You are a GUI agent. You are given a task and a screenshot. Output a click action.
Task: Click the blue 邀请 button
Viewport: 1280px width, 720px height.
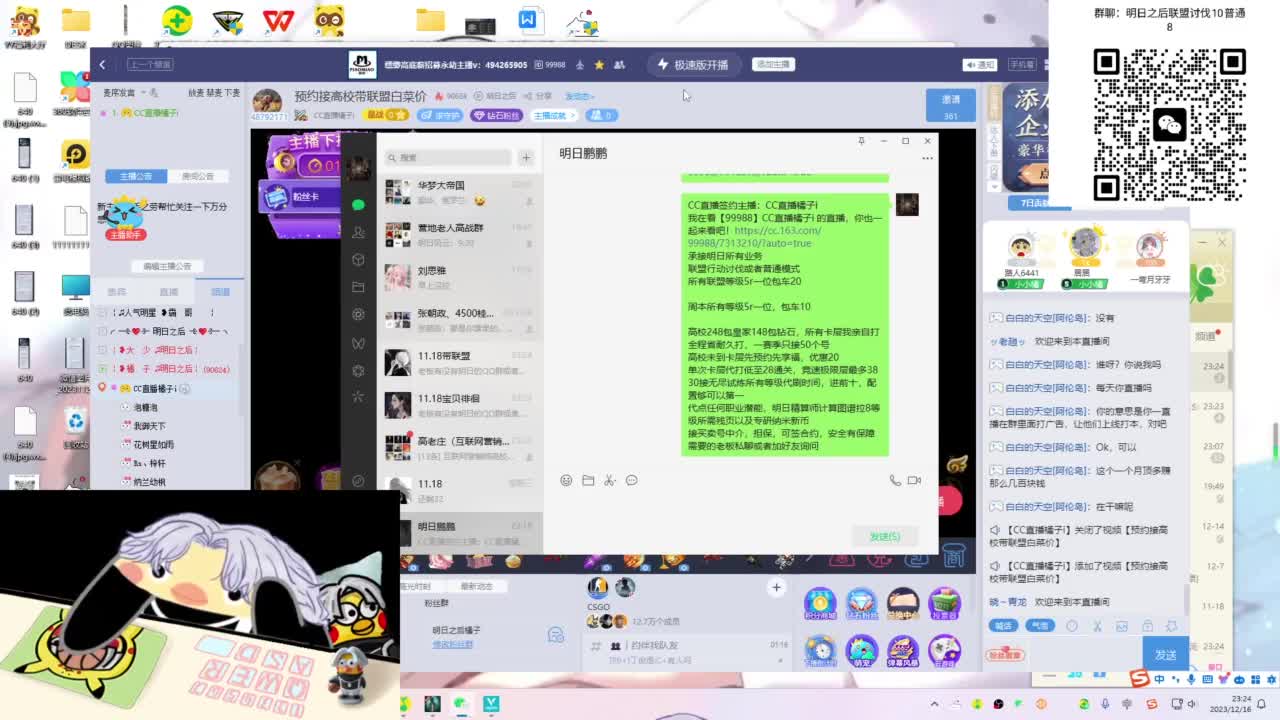pos(951,104)
